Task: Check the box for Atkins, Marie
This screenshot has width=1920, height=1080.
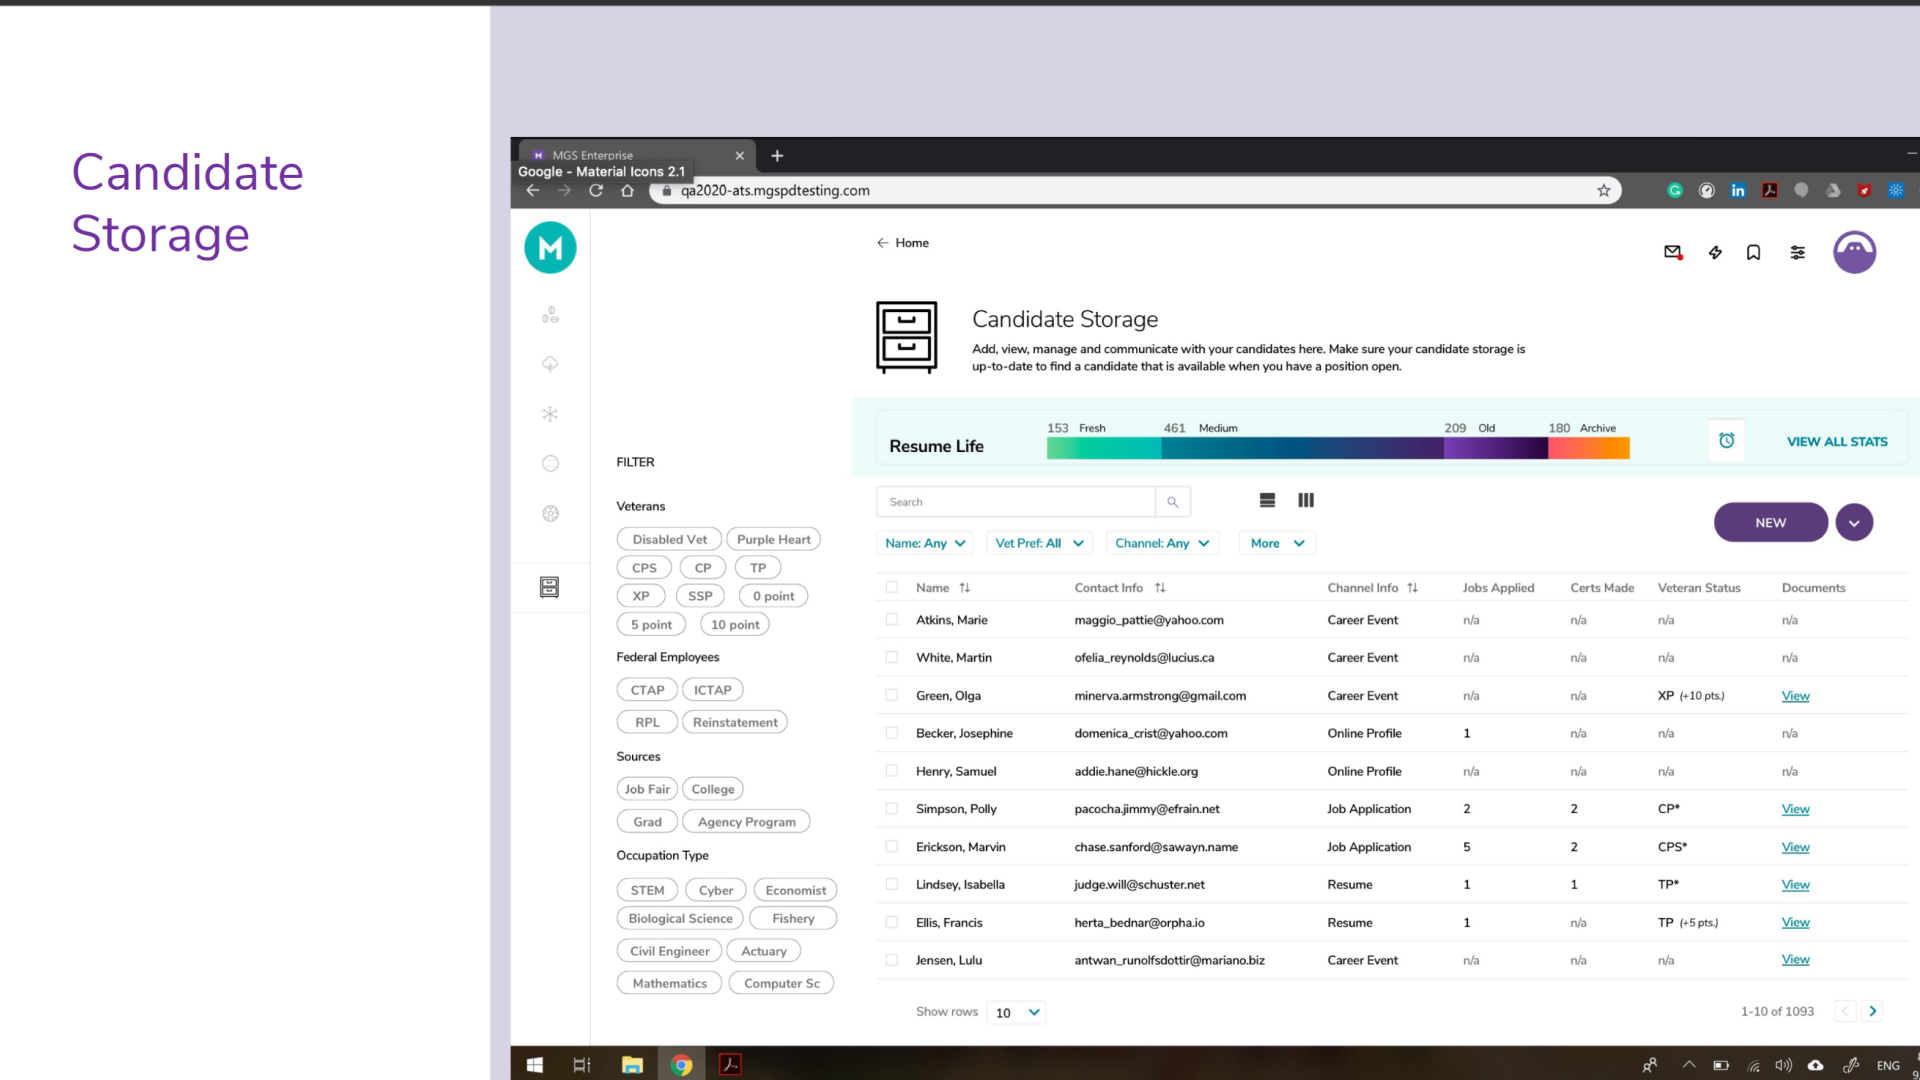Action: click(x=891, y=620)
